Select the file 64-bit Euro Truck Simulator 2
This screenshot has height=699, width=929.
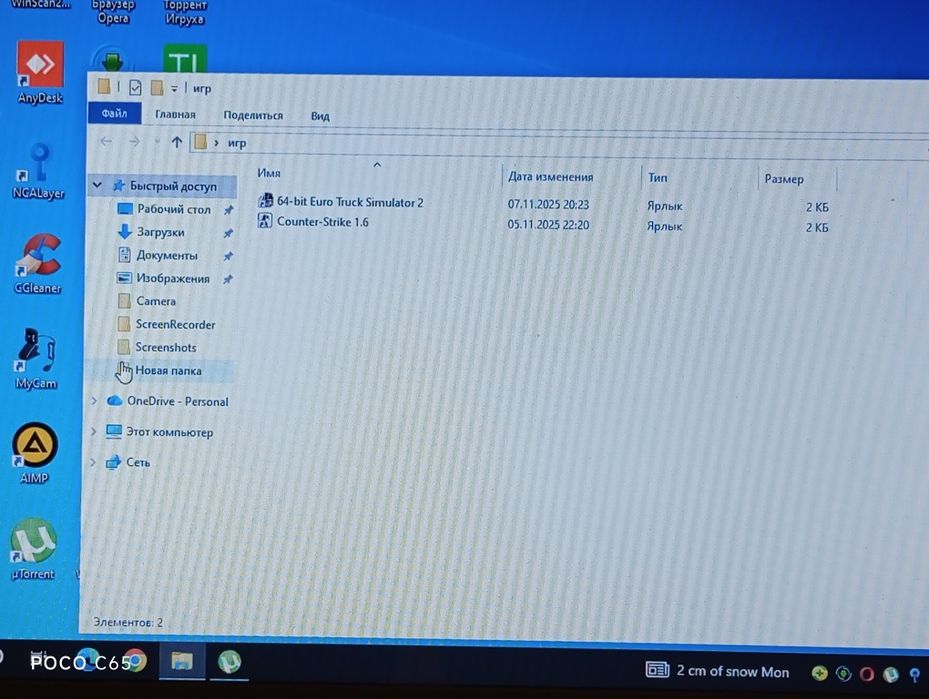tap(350, 202)
